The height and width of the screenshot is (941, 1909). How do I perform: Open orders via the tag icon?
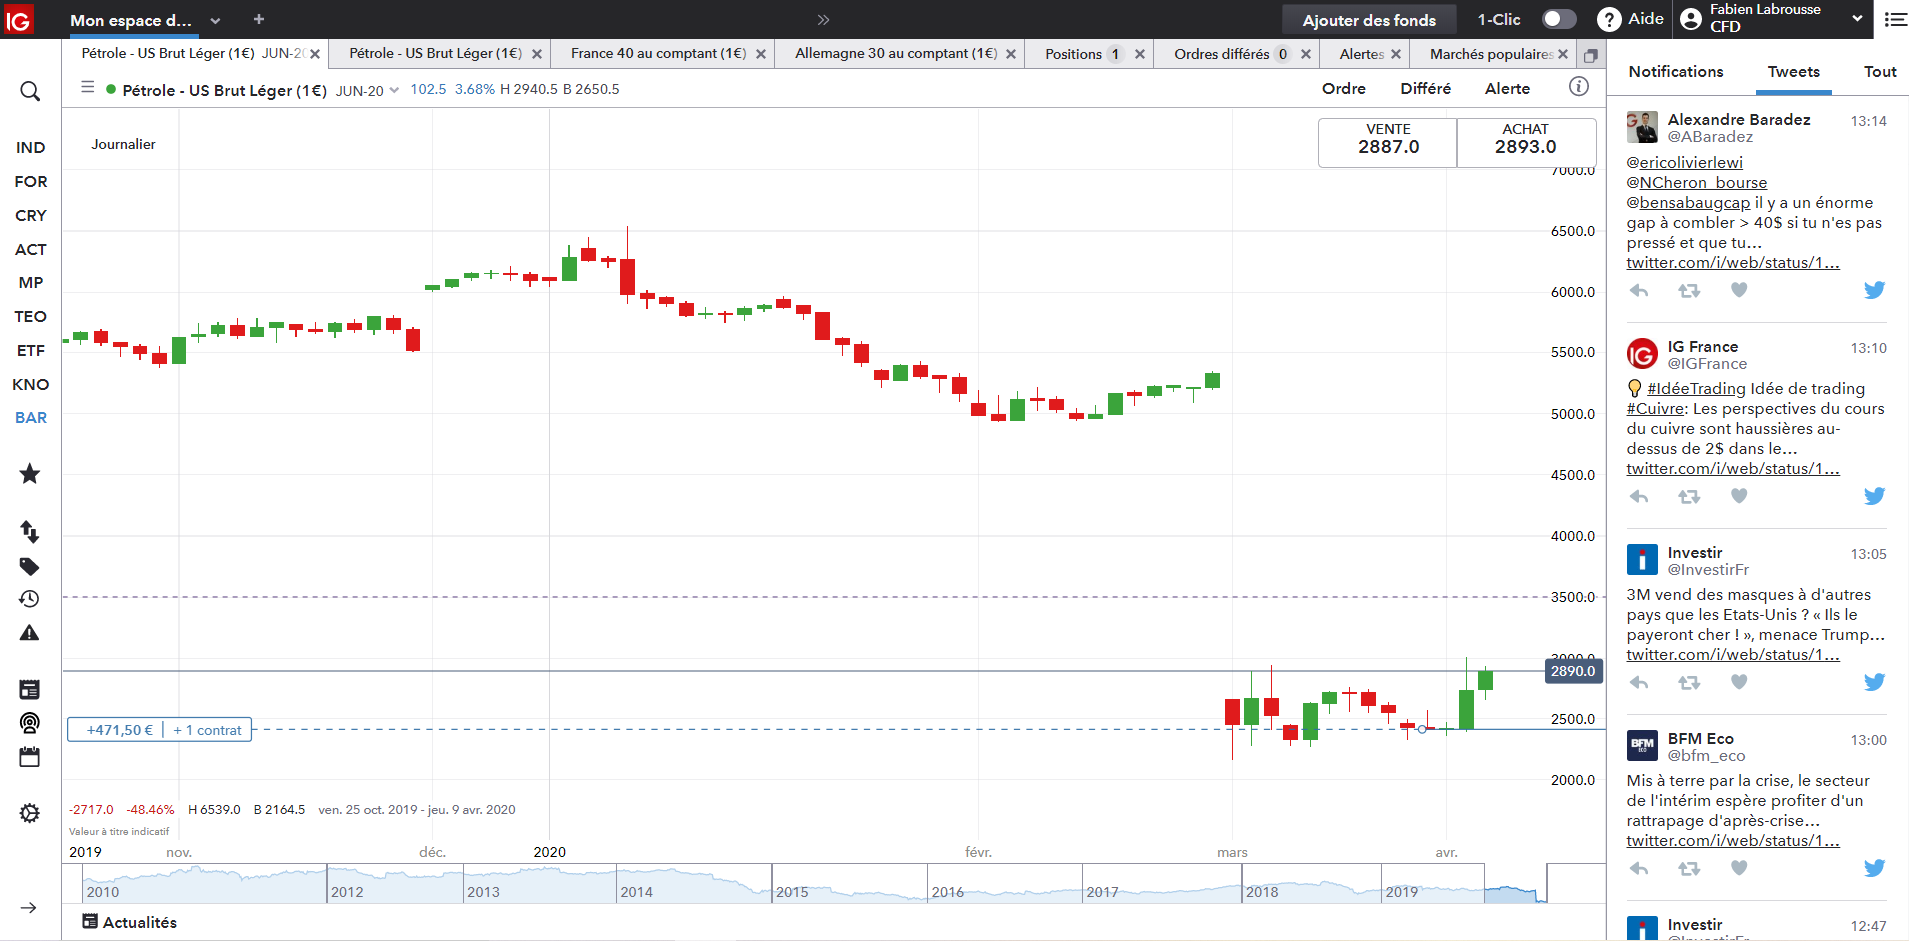30,567
